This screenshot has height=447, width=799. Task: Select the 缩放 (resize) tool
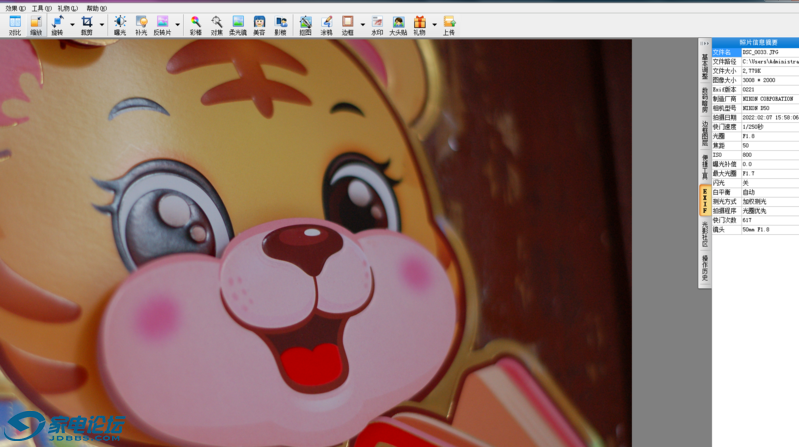point(35,25)
